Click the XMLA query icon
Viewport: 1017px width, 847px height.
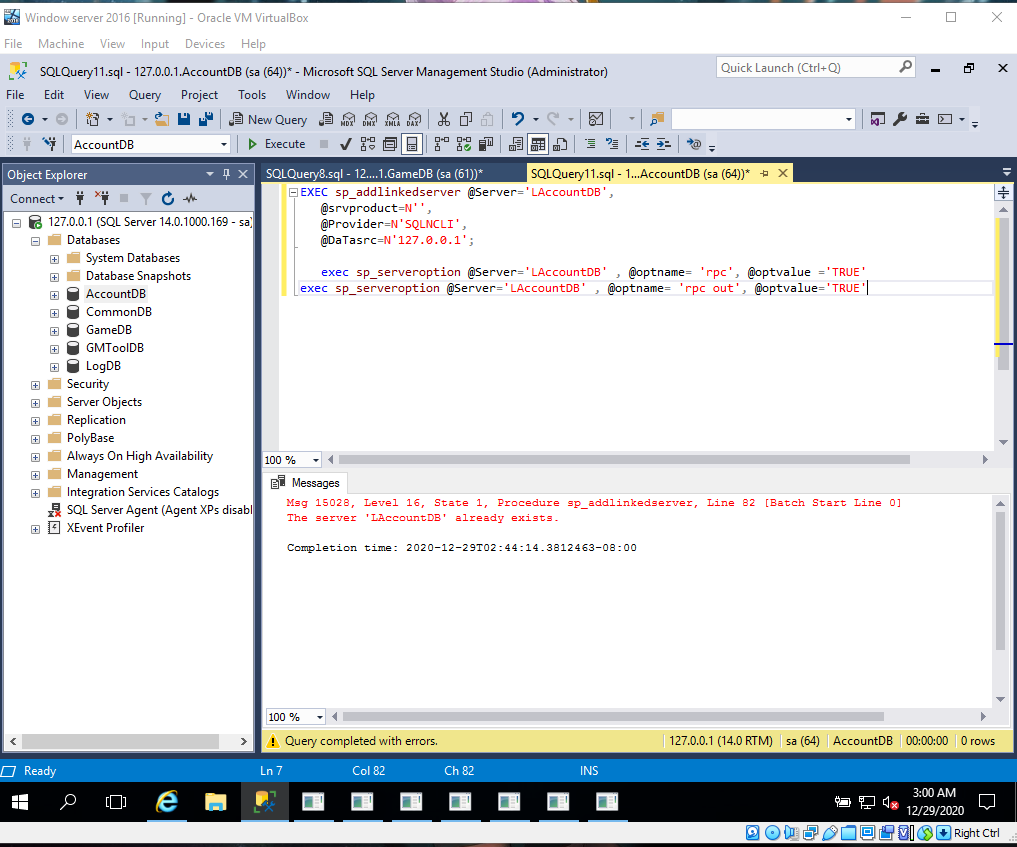pos(392,119)
